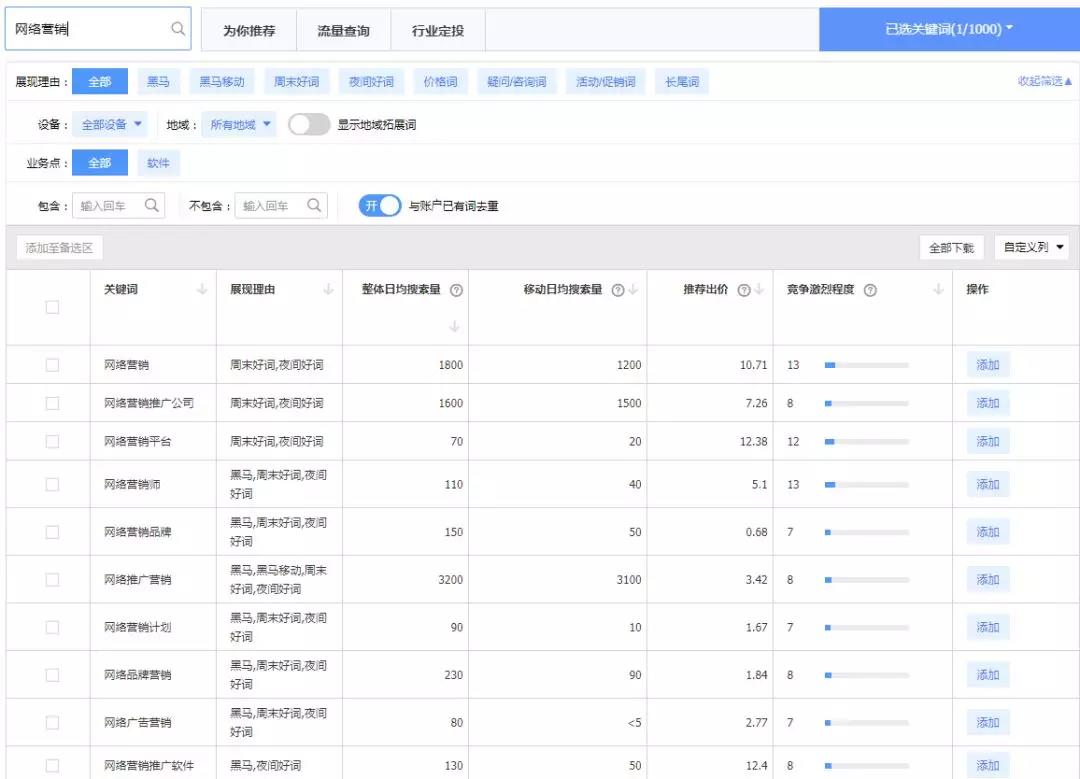
Task: Open the 全部设备 device dropdown
Action: pyautogui.click(x=112, y=125)
